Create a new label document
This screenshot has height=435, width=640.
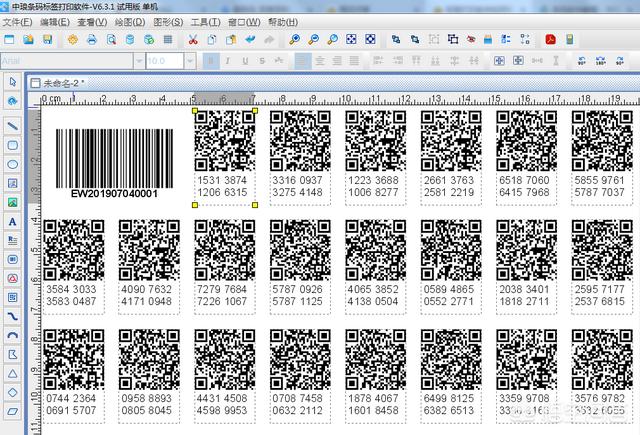[9, 40]
